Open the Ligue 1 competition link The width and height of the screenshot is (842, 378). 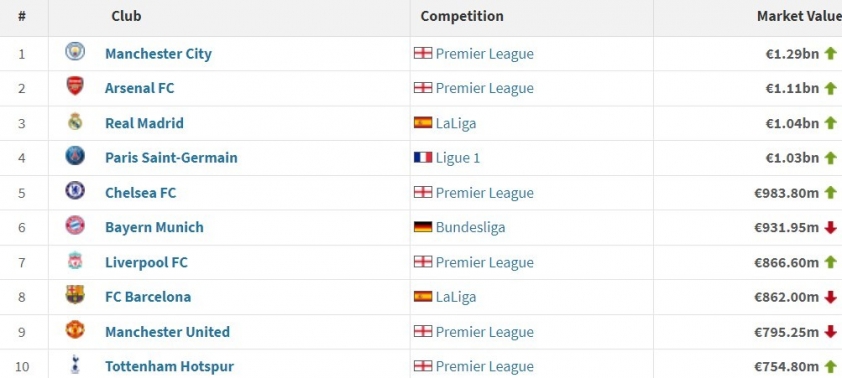(x=458, y=158)
